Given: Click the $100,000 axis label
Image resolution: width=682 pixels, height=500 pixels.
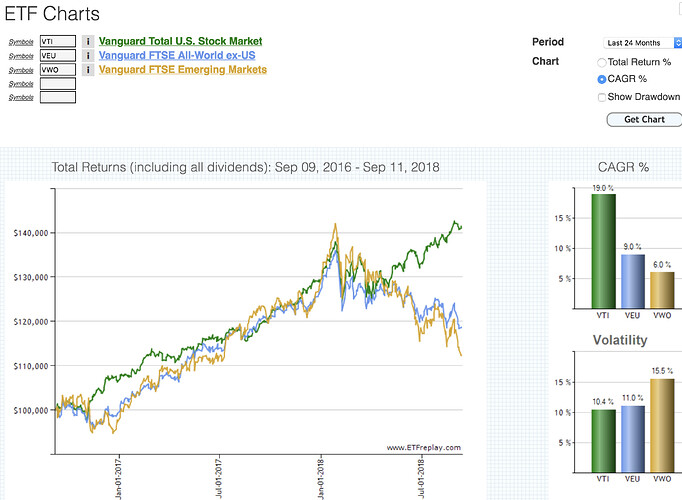Looking at the screenshot, I should tap(31, 410).
